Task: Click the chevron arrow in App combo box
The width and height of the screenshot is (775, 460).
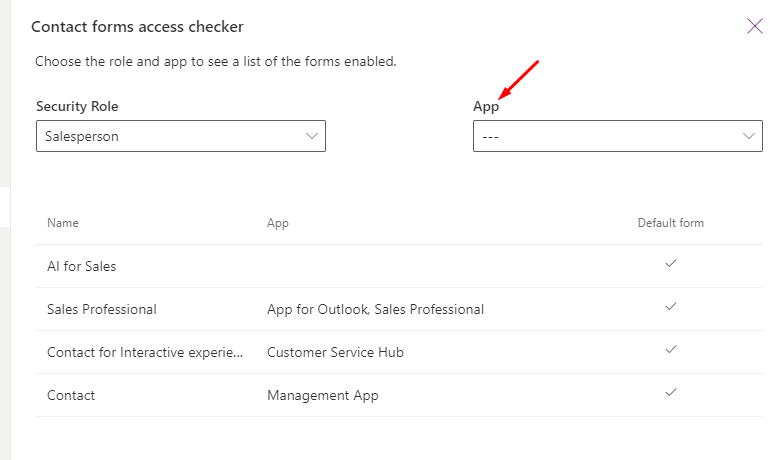Action: [749, 136]
